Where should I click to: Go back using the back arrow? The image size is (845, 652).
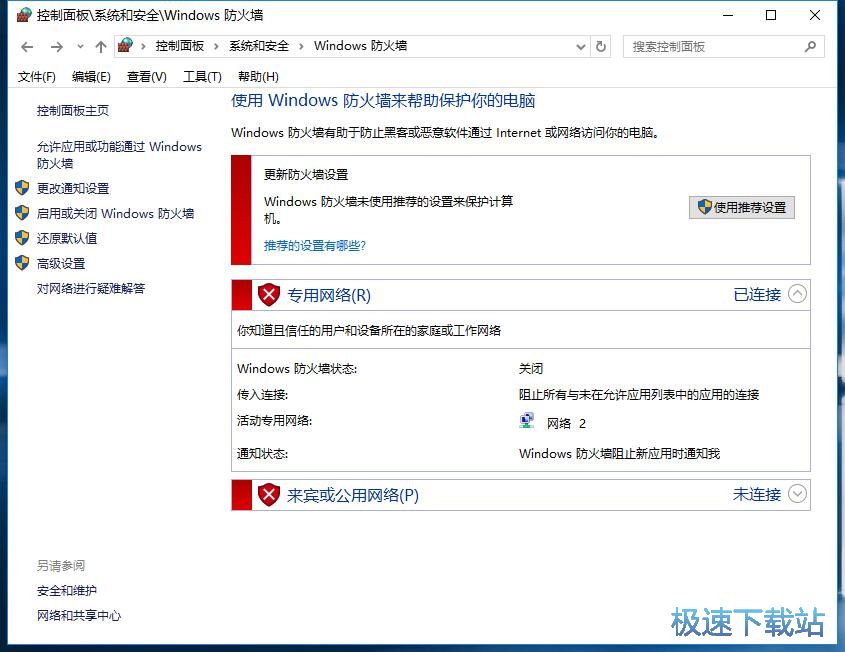coord(27,47)
